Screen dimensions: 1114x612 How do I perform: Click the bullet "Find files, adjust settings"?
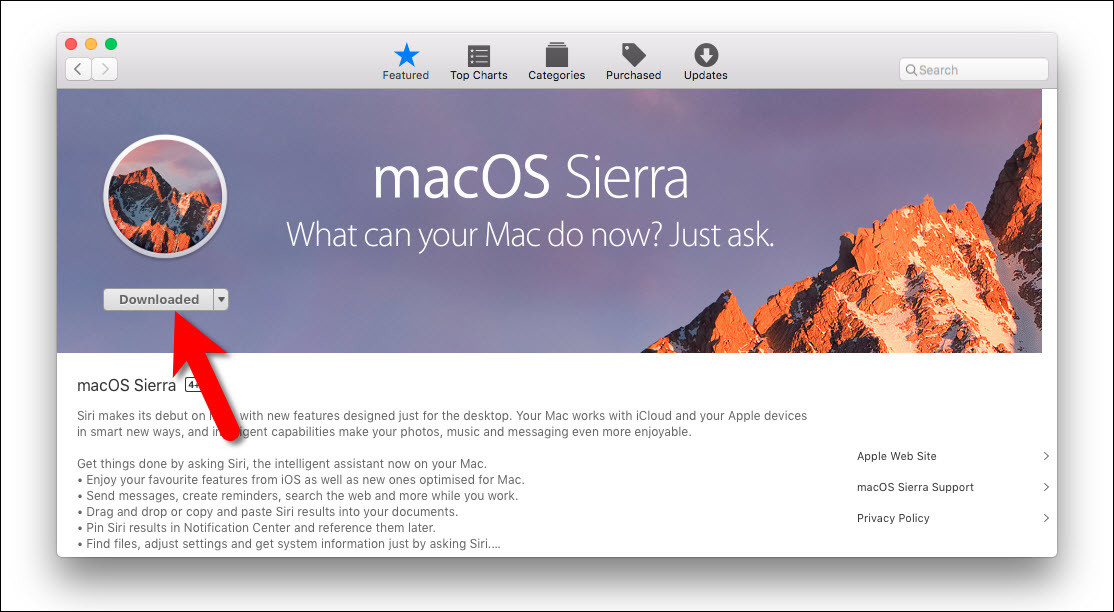click(289, 544)
